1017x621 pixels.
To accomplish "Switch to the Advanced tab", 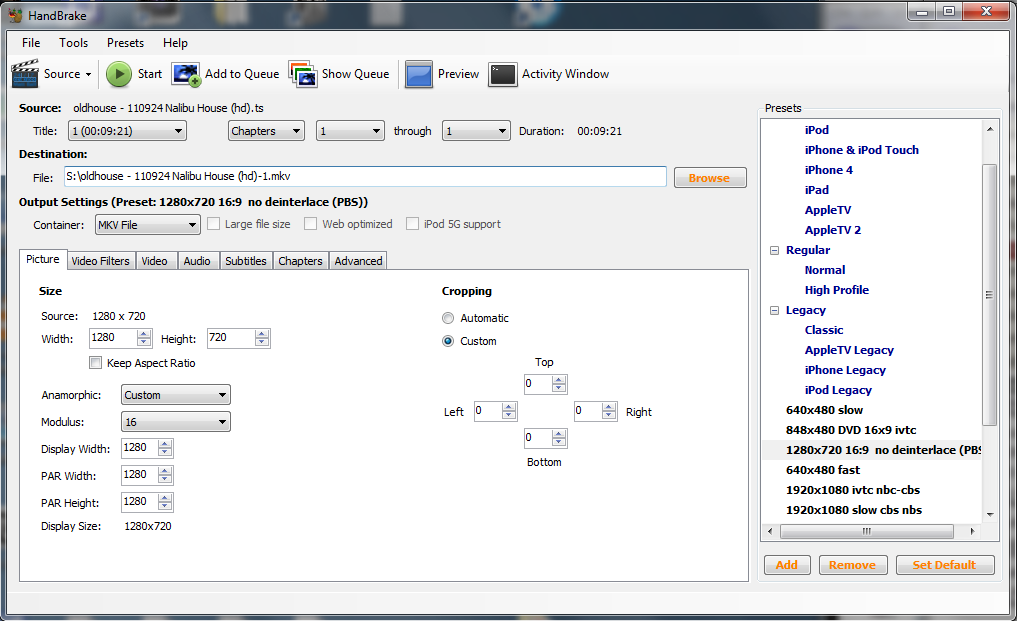I will coord(358,261).
